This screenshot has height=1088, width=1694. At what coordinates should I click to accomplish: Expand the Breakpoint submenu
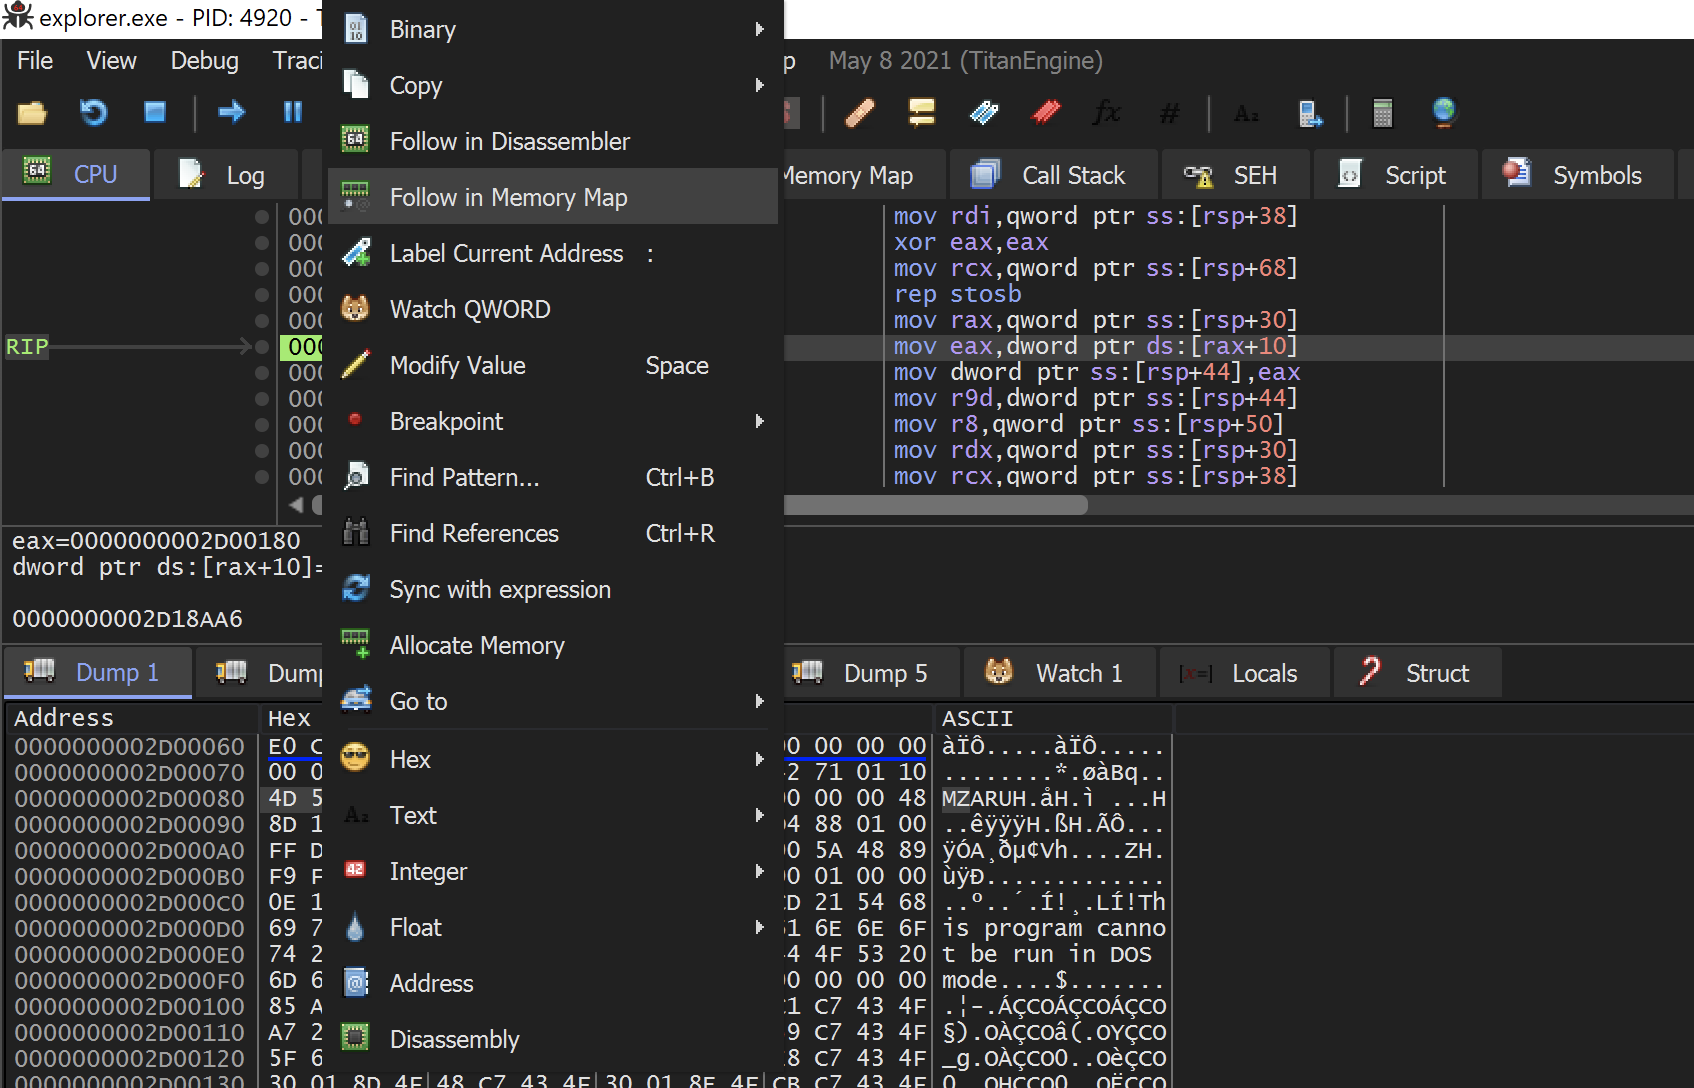[553, 422]
